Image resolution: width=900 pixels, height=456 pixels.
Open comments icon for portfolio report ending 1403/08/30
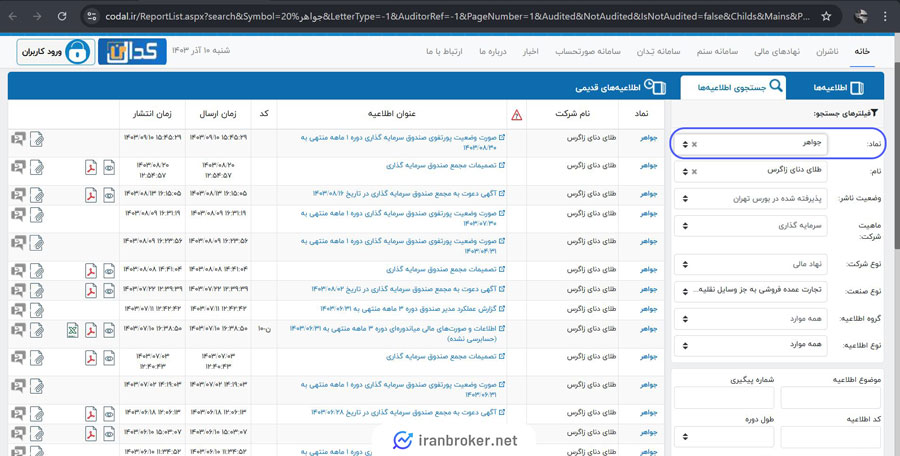click(18, 140)
